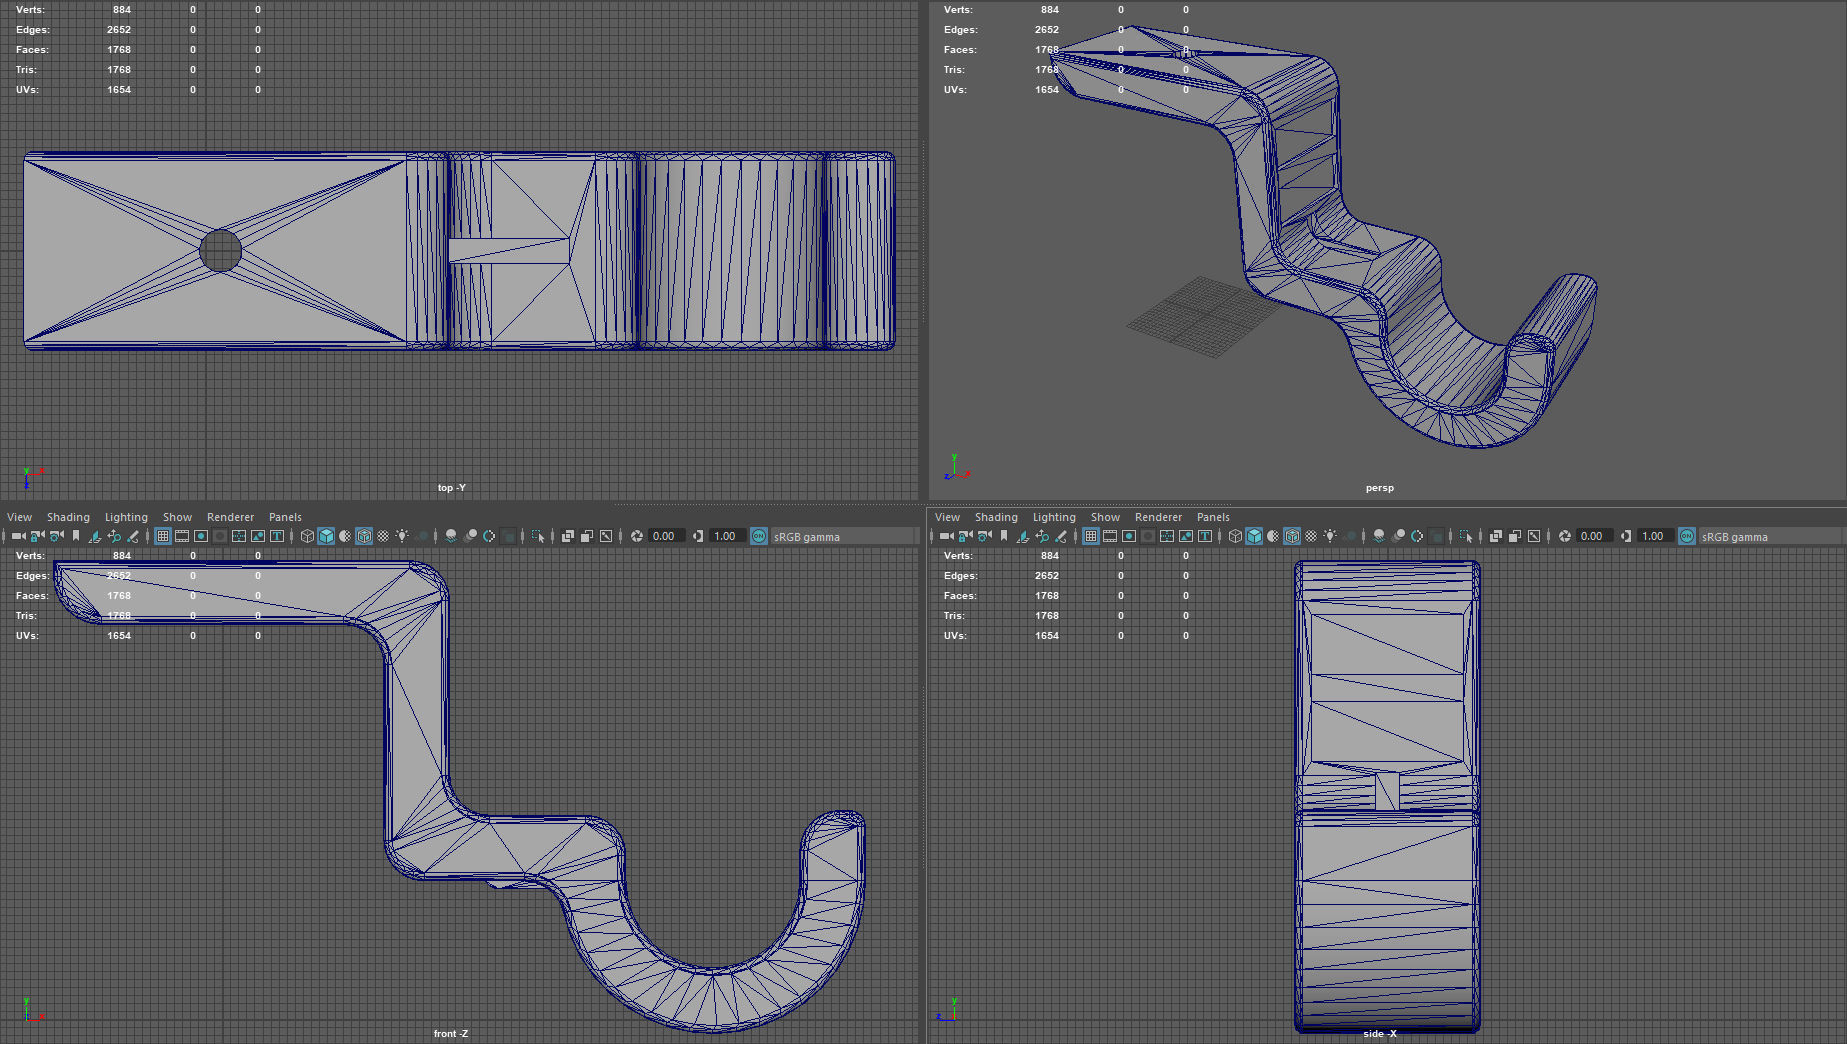Toggle Resolution Gate in front panel toolbar

(x=201, y=536)
